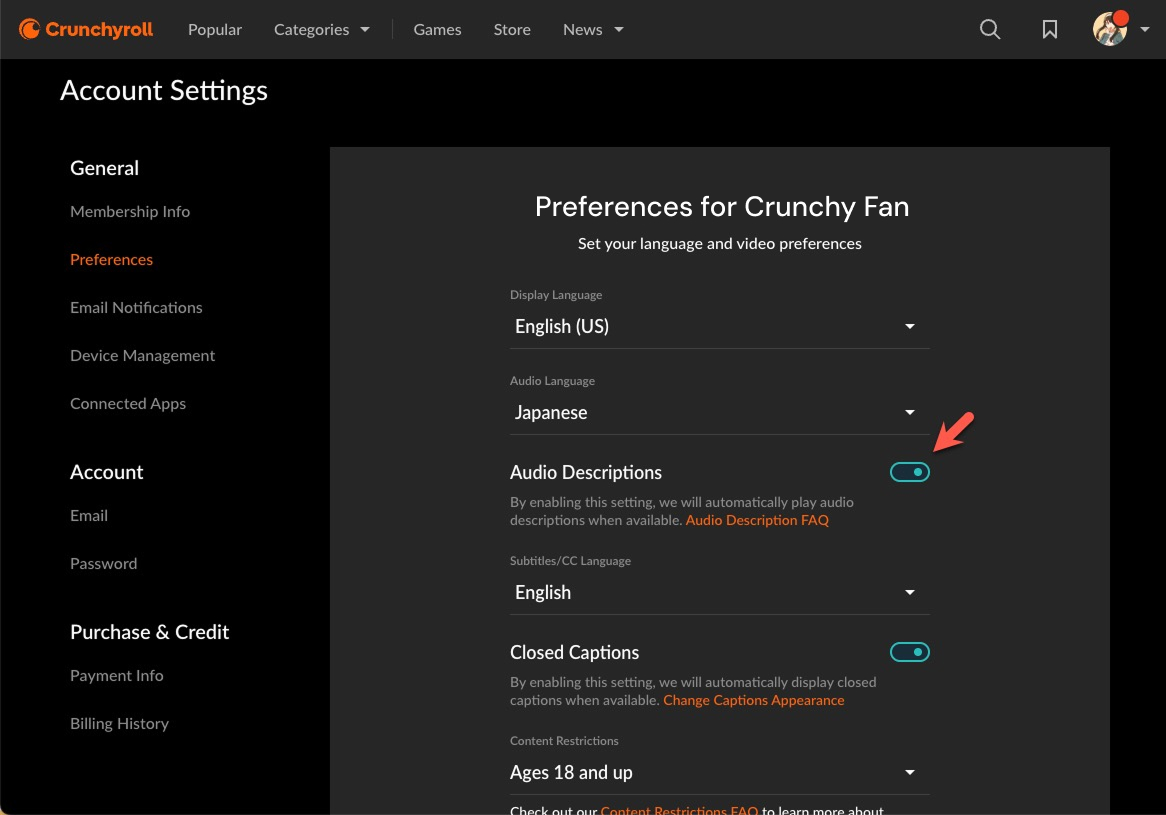Select Billing History in sidebar

(x=119, y=723)
